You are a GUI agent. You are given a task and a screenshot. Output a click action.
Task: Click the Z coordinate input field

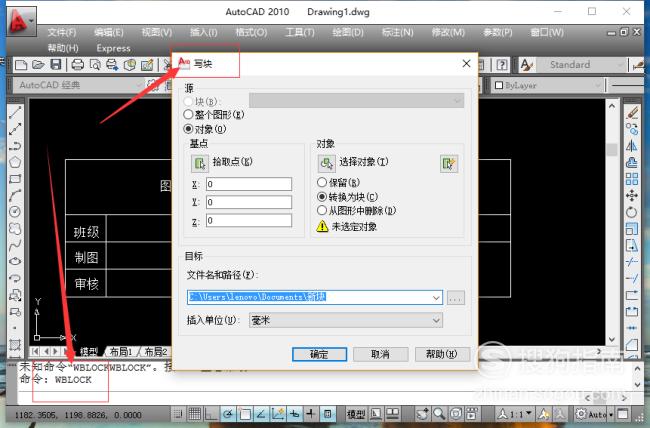pyautogui.click(x=249, y=220)
